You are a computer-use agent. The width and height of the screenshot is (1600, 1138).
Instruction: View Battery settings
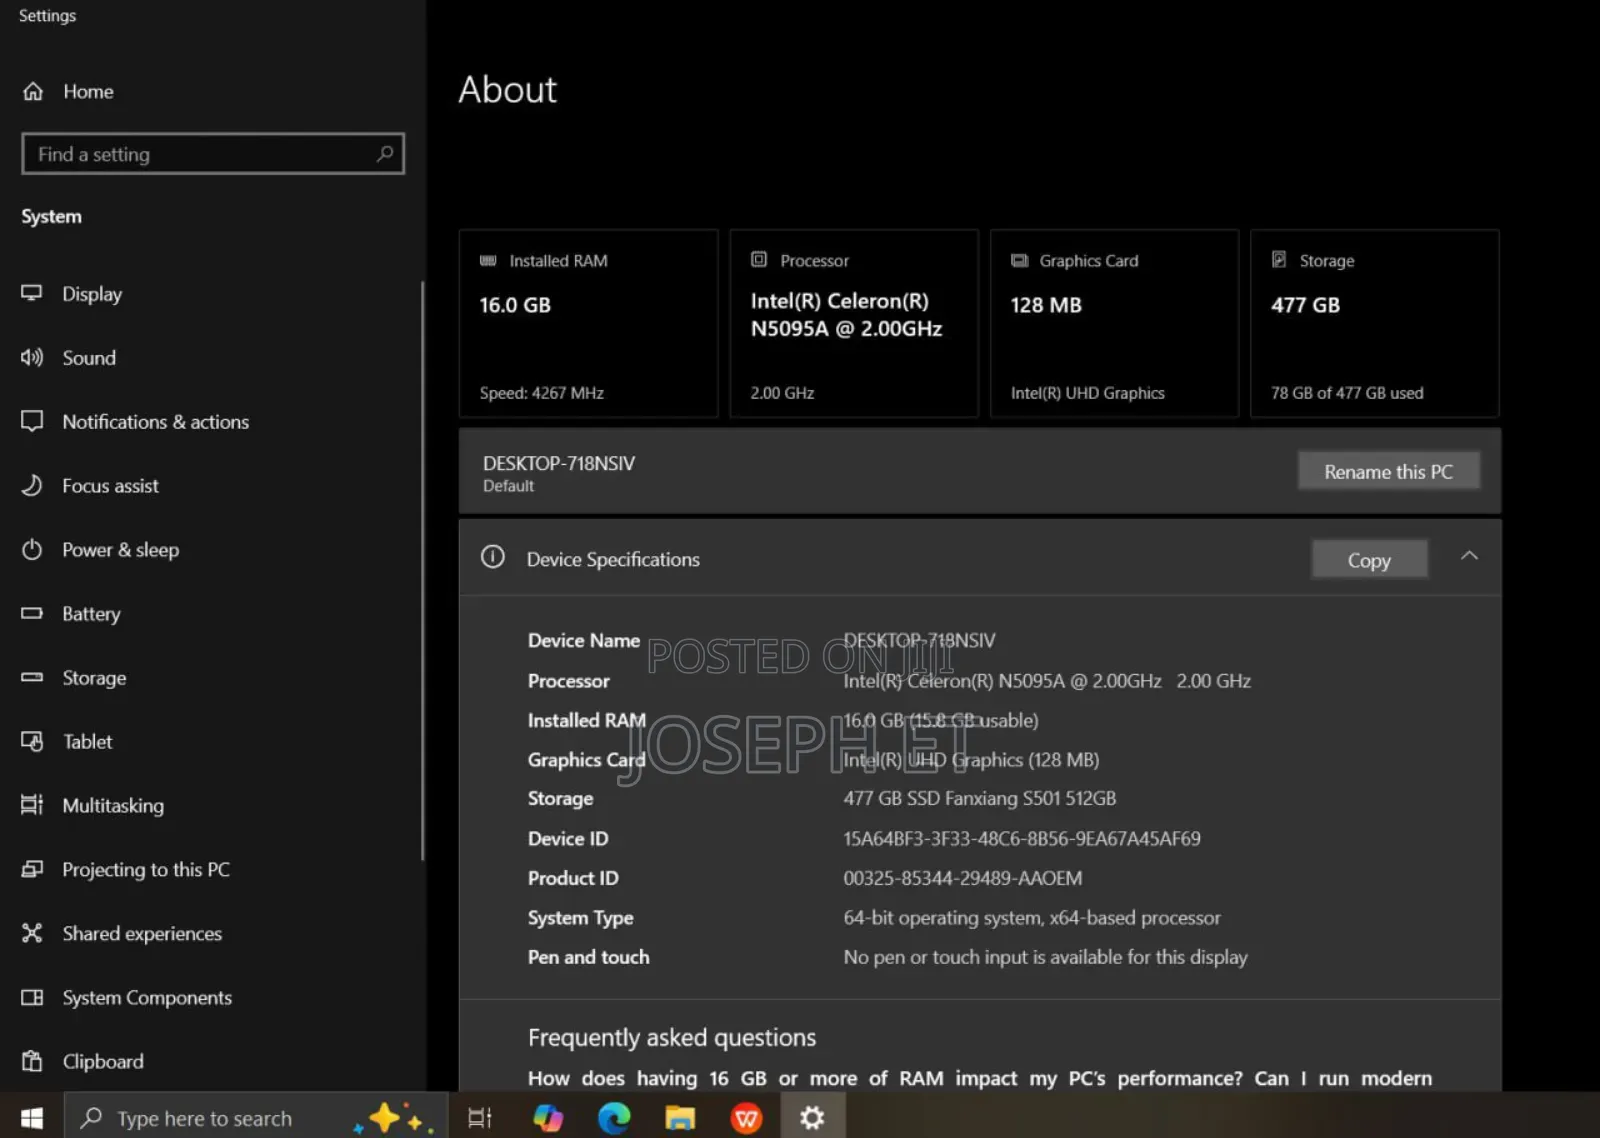click(91, 613)
